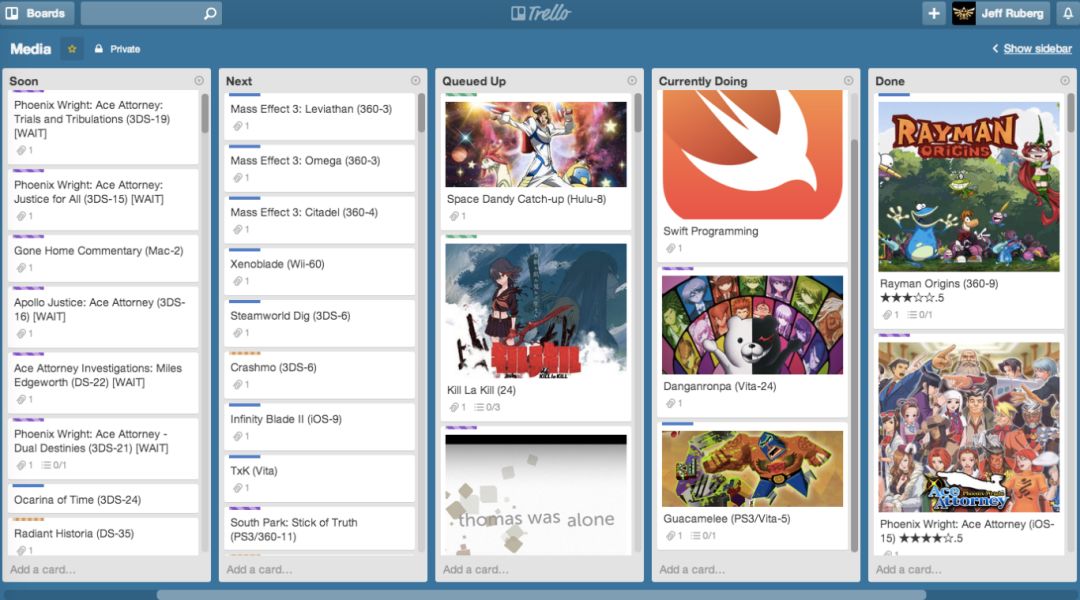Image resolution: width=1080 pixels, height=600 pixels.
Task: Click the Trello logo in the header
Action: [x=540, y=13]
